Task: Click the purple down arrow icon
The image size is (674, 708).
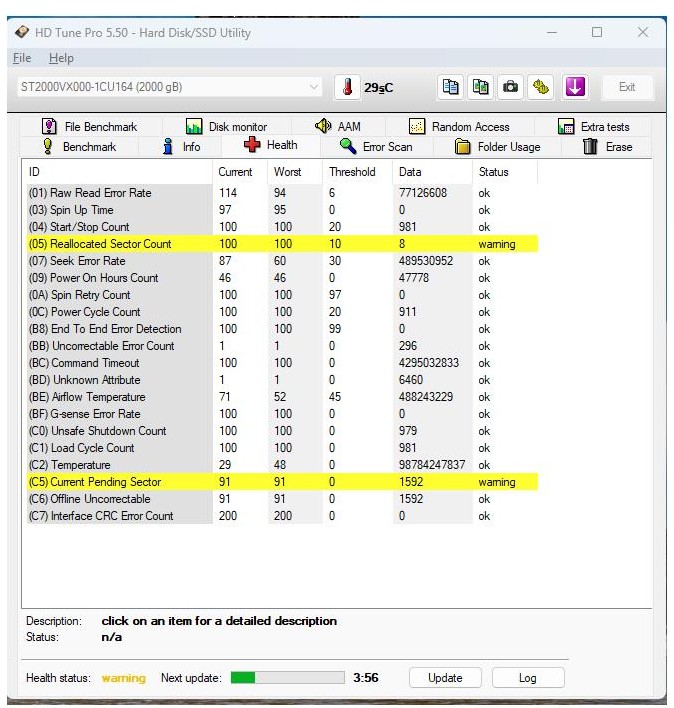Action: tap(574, 87)
